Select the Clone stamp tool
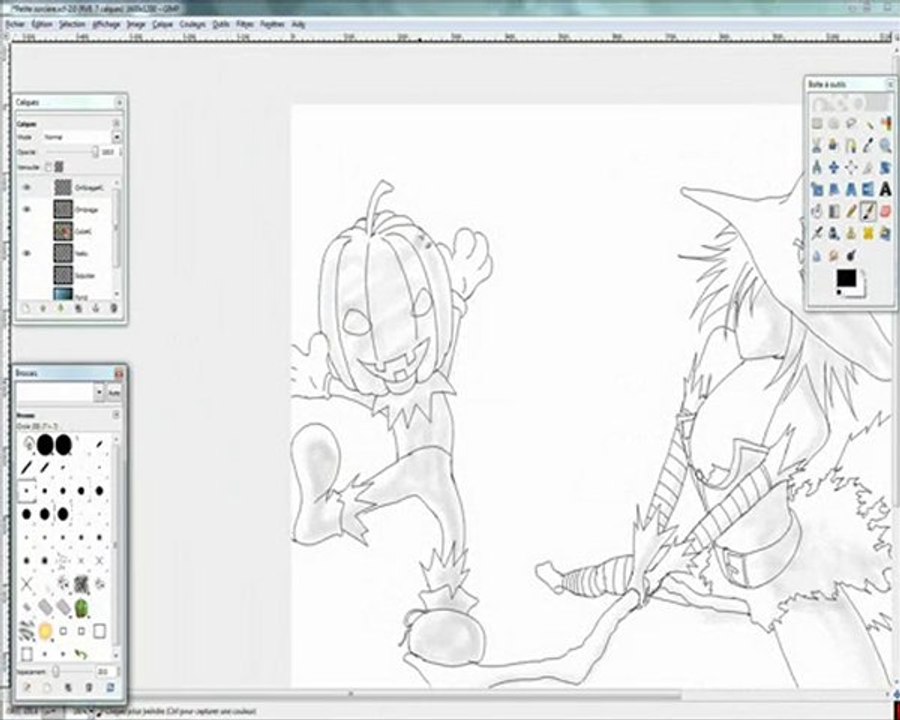This screenshot has width=900, height=720. tap(851, 233)
